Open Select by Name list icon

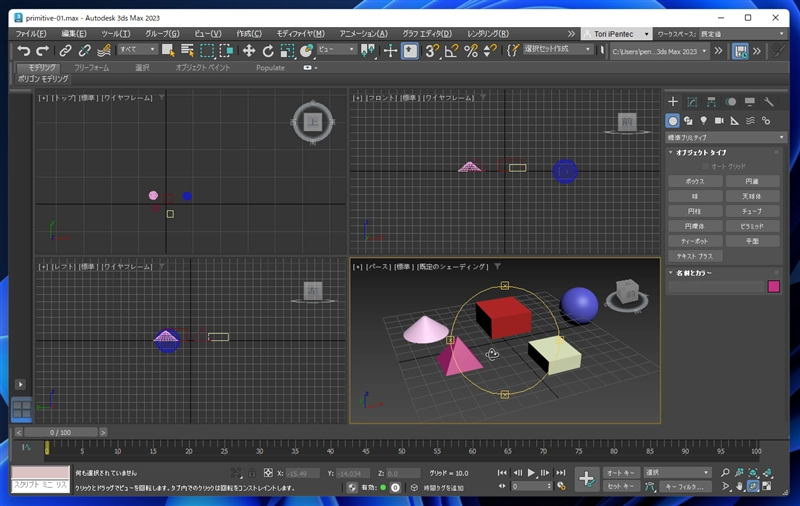pos(187,50)
